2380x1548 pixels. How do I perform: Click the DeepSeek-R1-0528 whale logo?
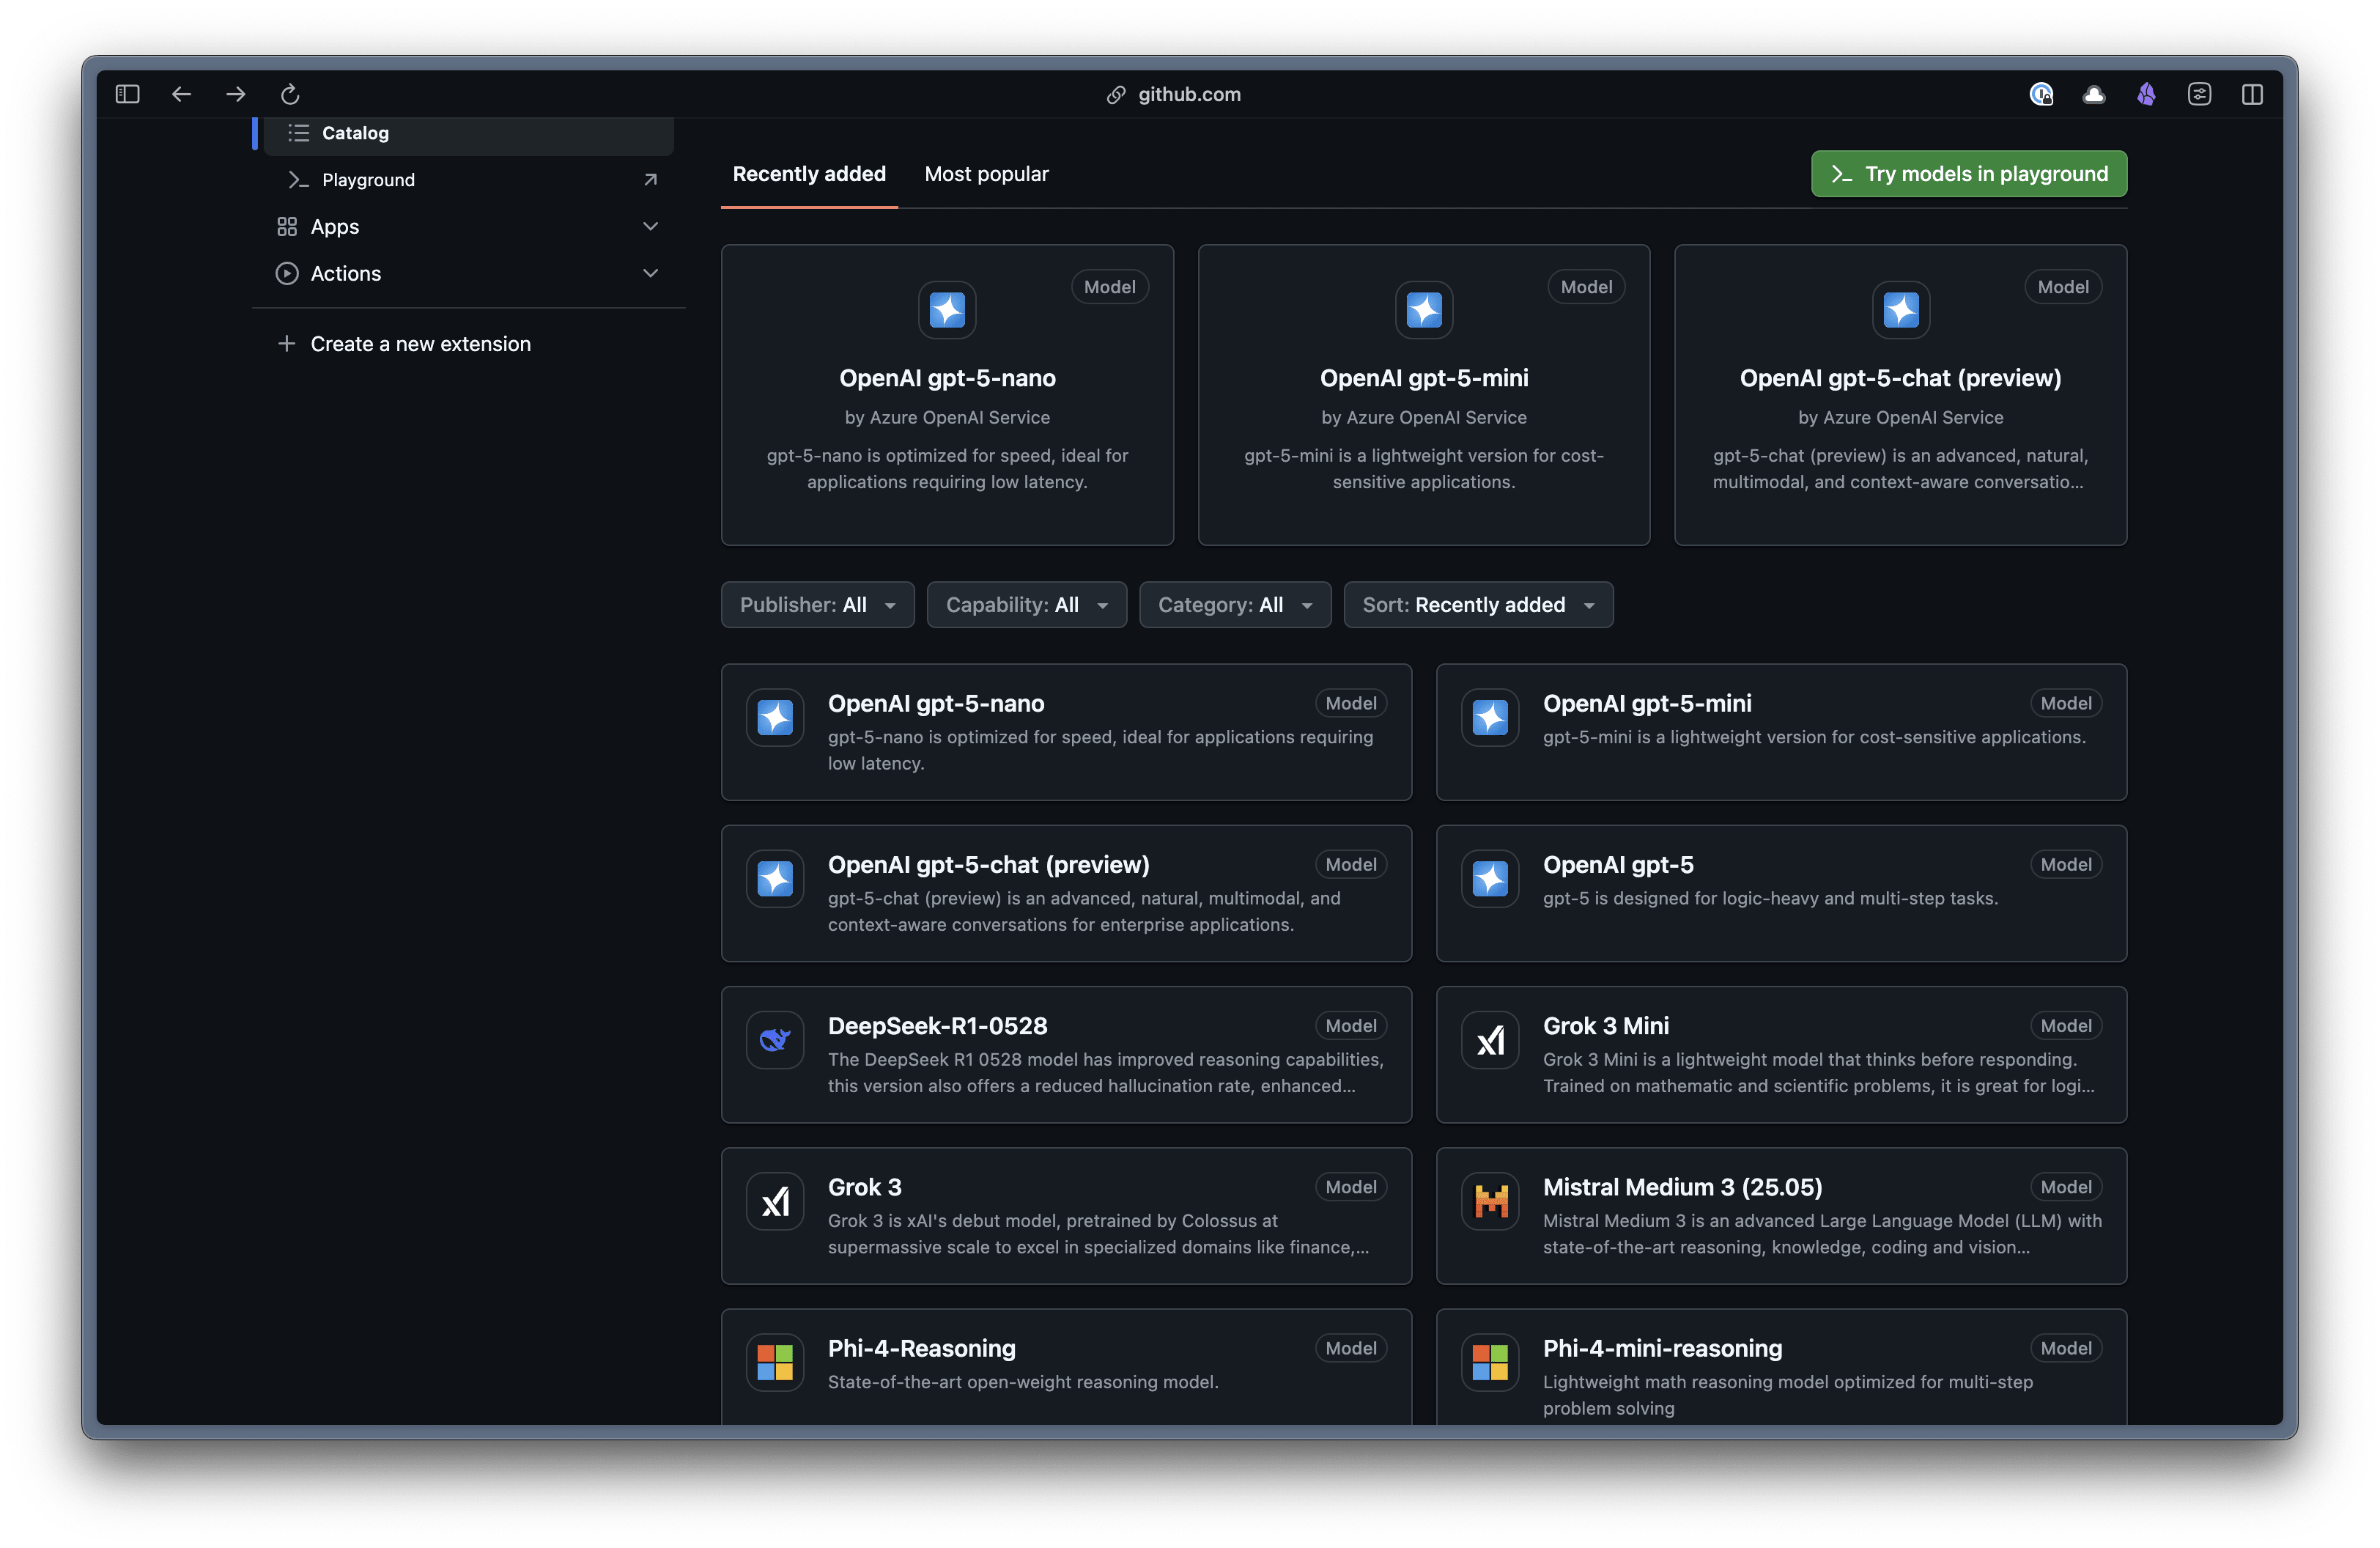pos(775,1040)
